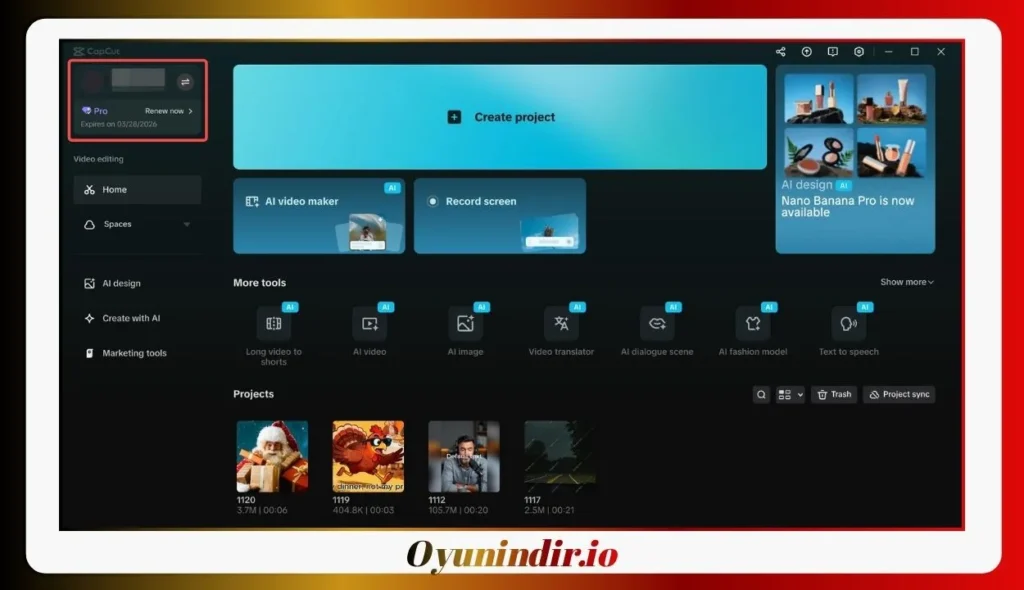Click the More tools heading
Image resolution: width=1024 pixels, height=590 pixels.
[x=259, y=283]
